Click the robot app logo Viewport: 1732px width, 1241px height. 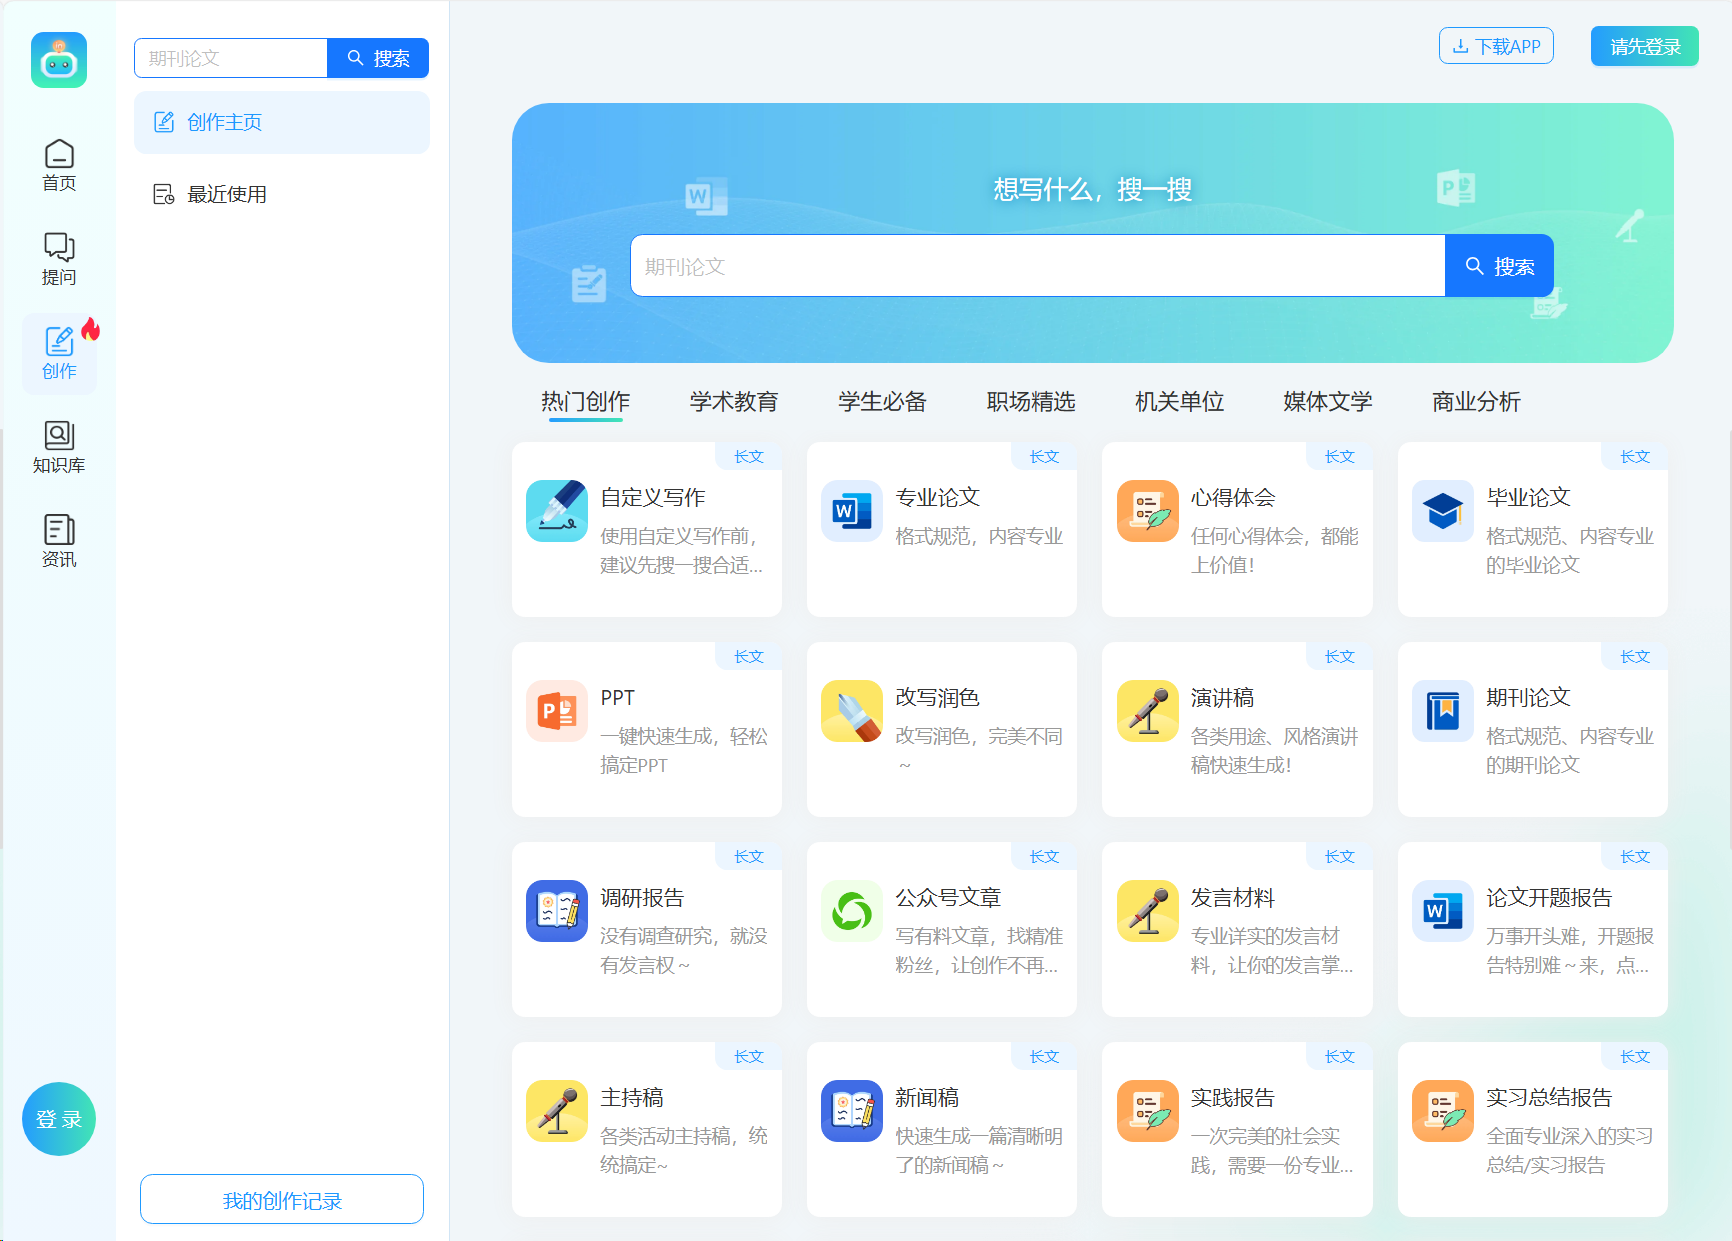(59, 60)
